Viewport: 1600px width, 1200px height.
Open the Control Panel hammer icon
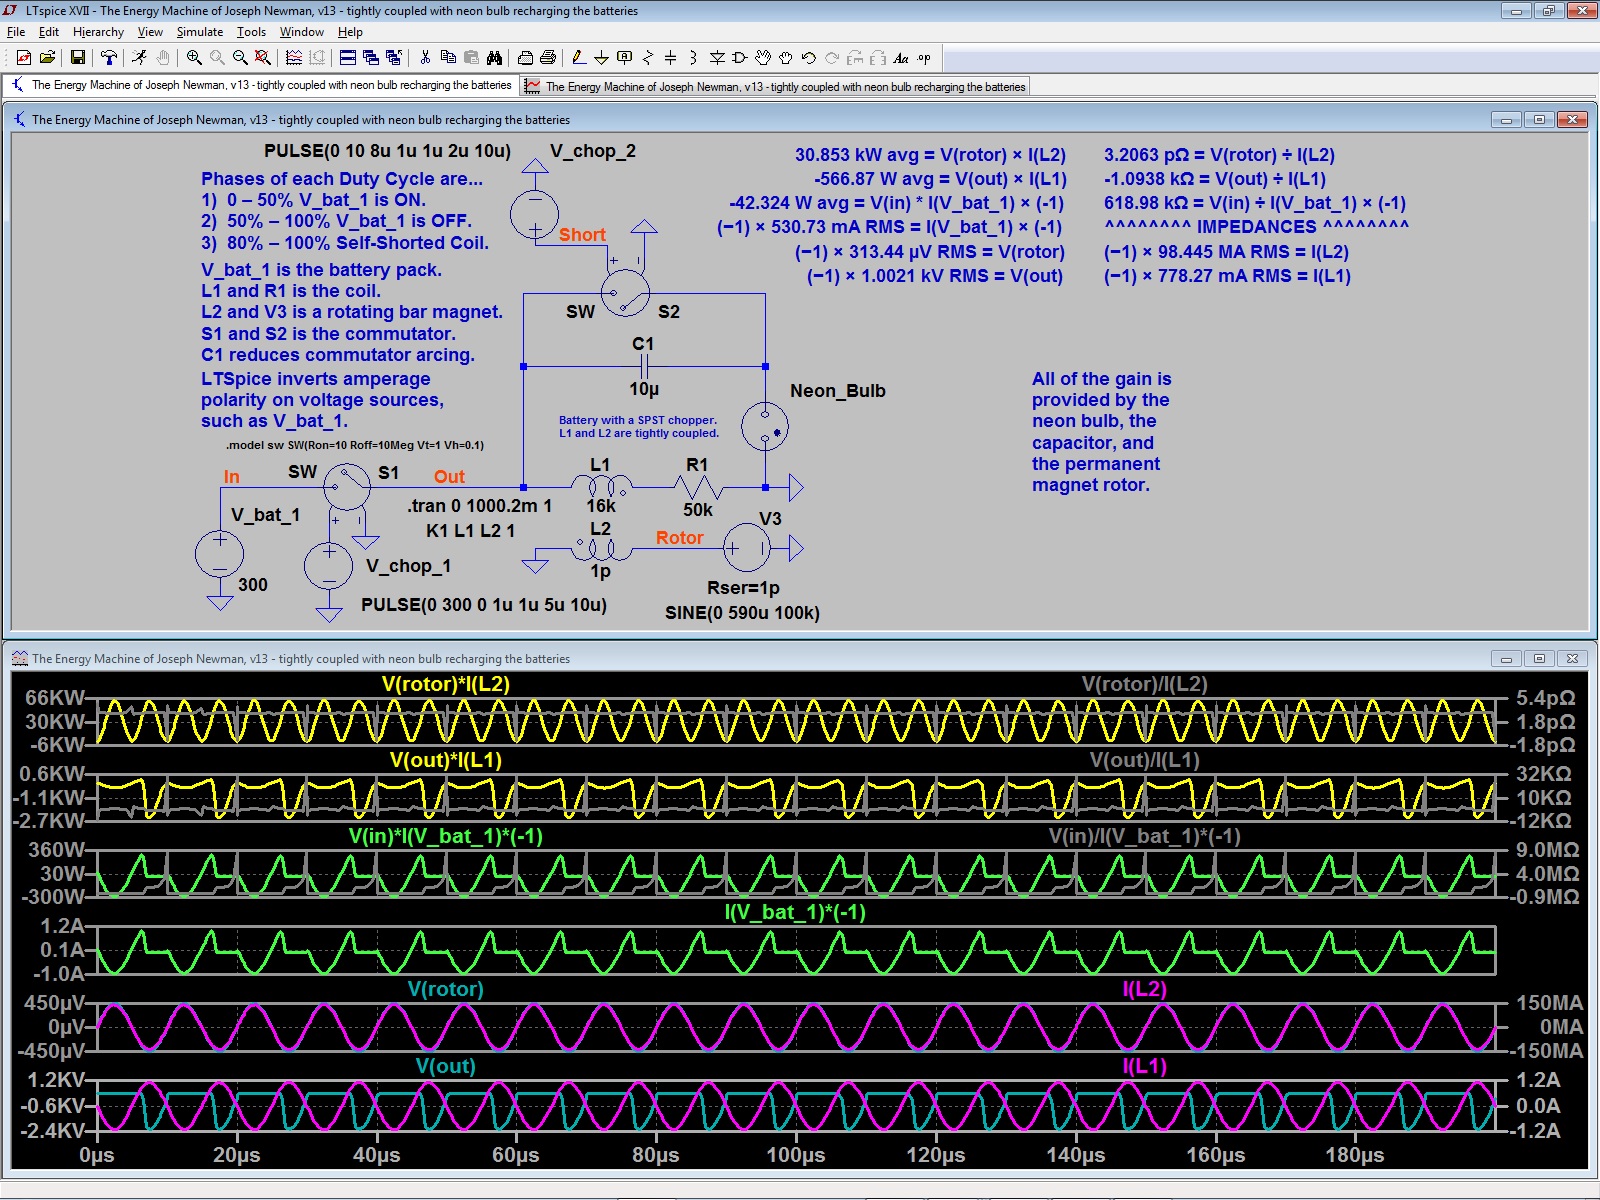coord(109,58)
